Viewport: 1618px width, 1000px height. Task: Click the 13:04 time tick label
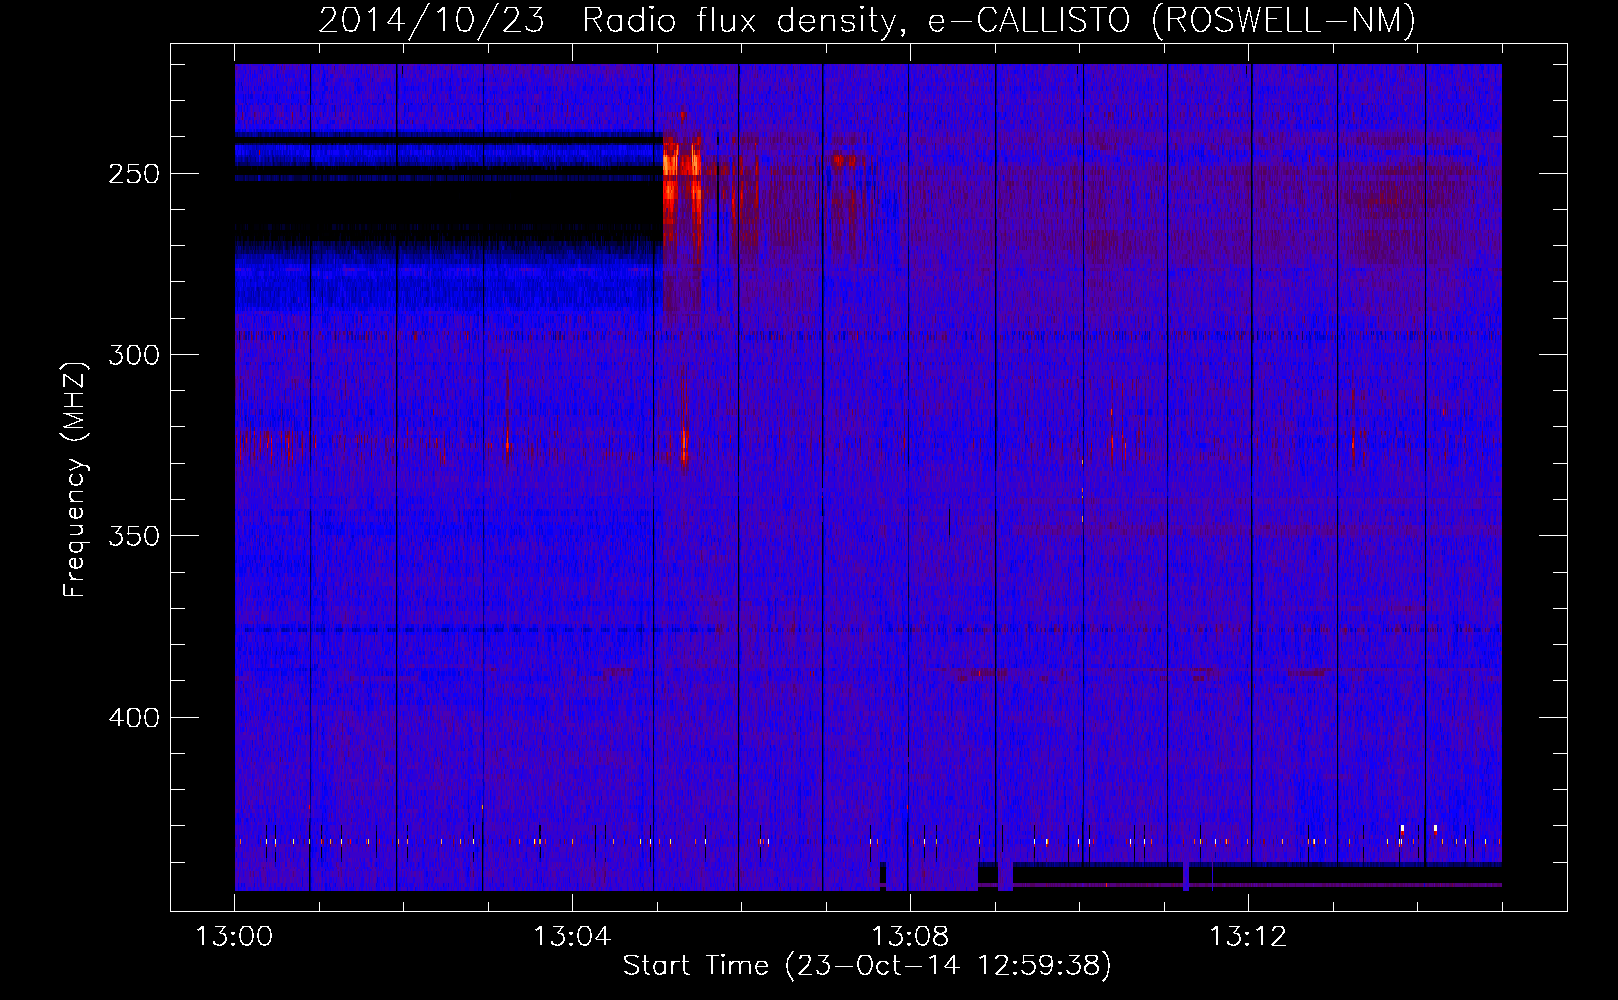pyautogui.click(x=572, y=937)
